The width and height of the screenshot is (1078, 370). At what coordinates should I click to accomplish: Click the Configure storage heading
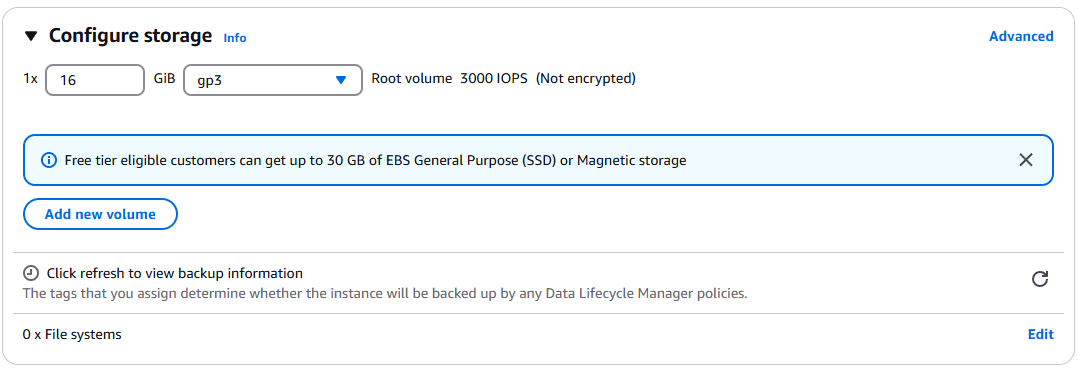tap(130, 36)
